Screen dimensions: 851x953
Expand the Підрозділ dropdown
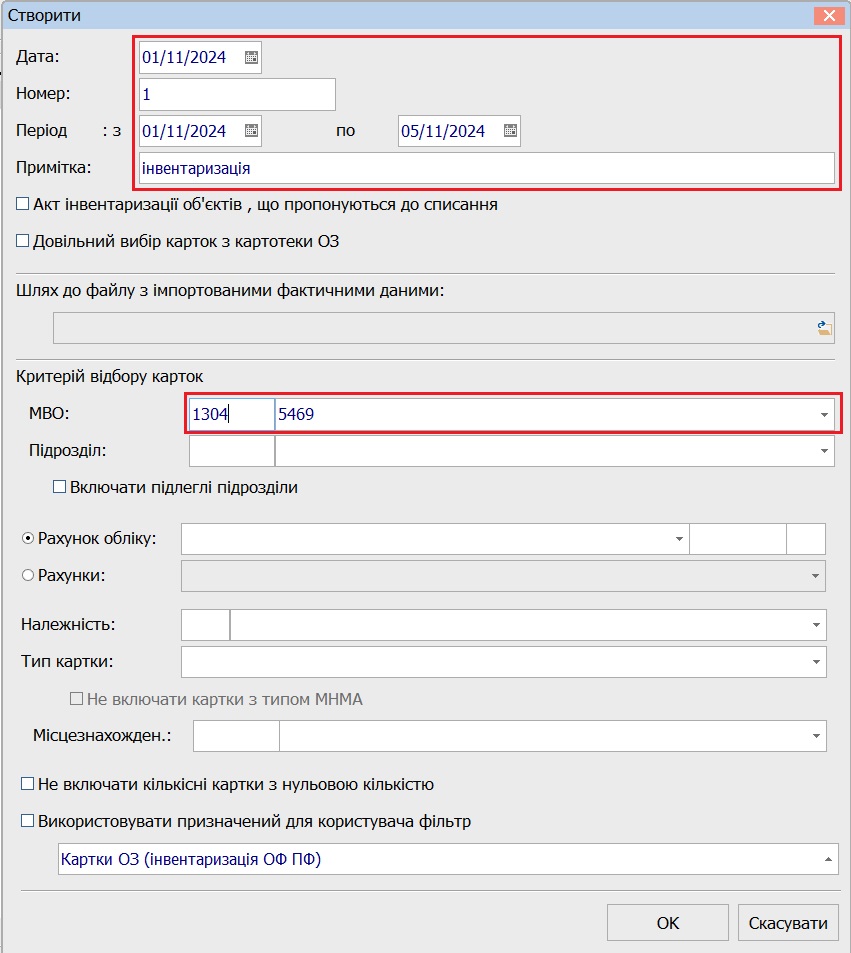pyautogui.click(x=824, y=452)
